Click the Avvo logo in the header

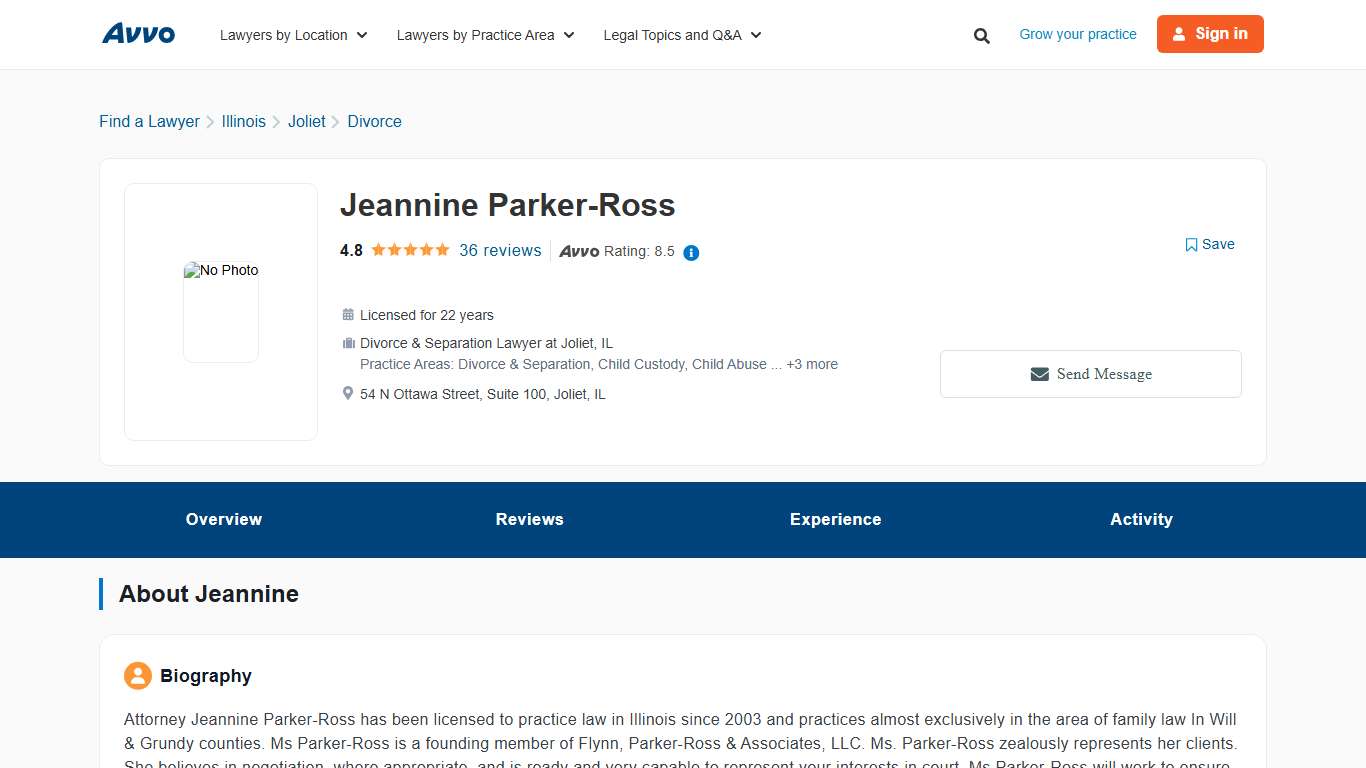tap(138, 33)
